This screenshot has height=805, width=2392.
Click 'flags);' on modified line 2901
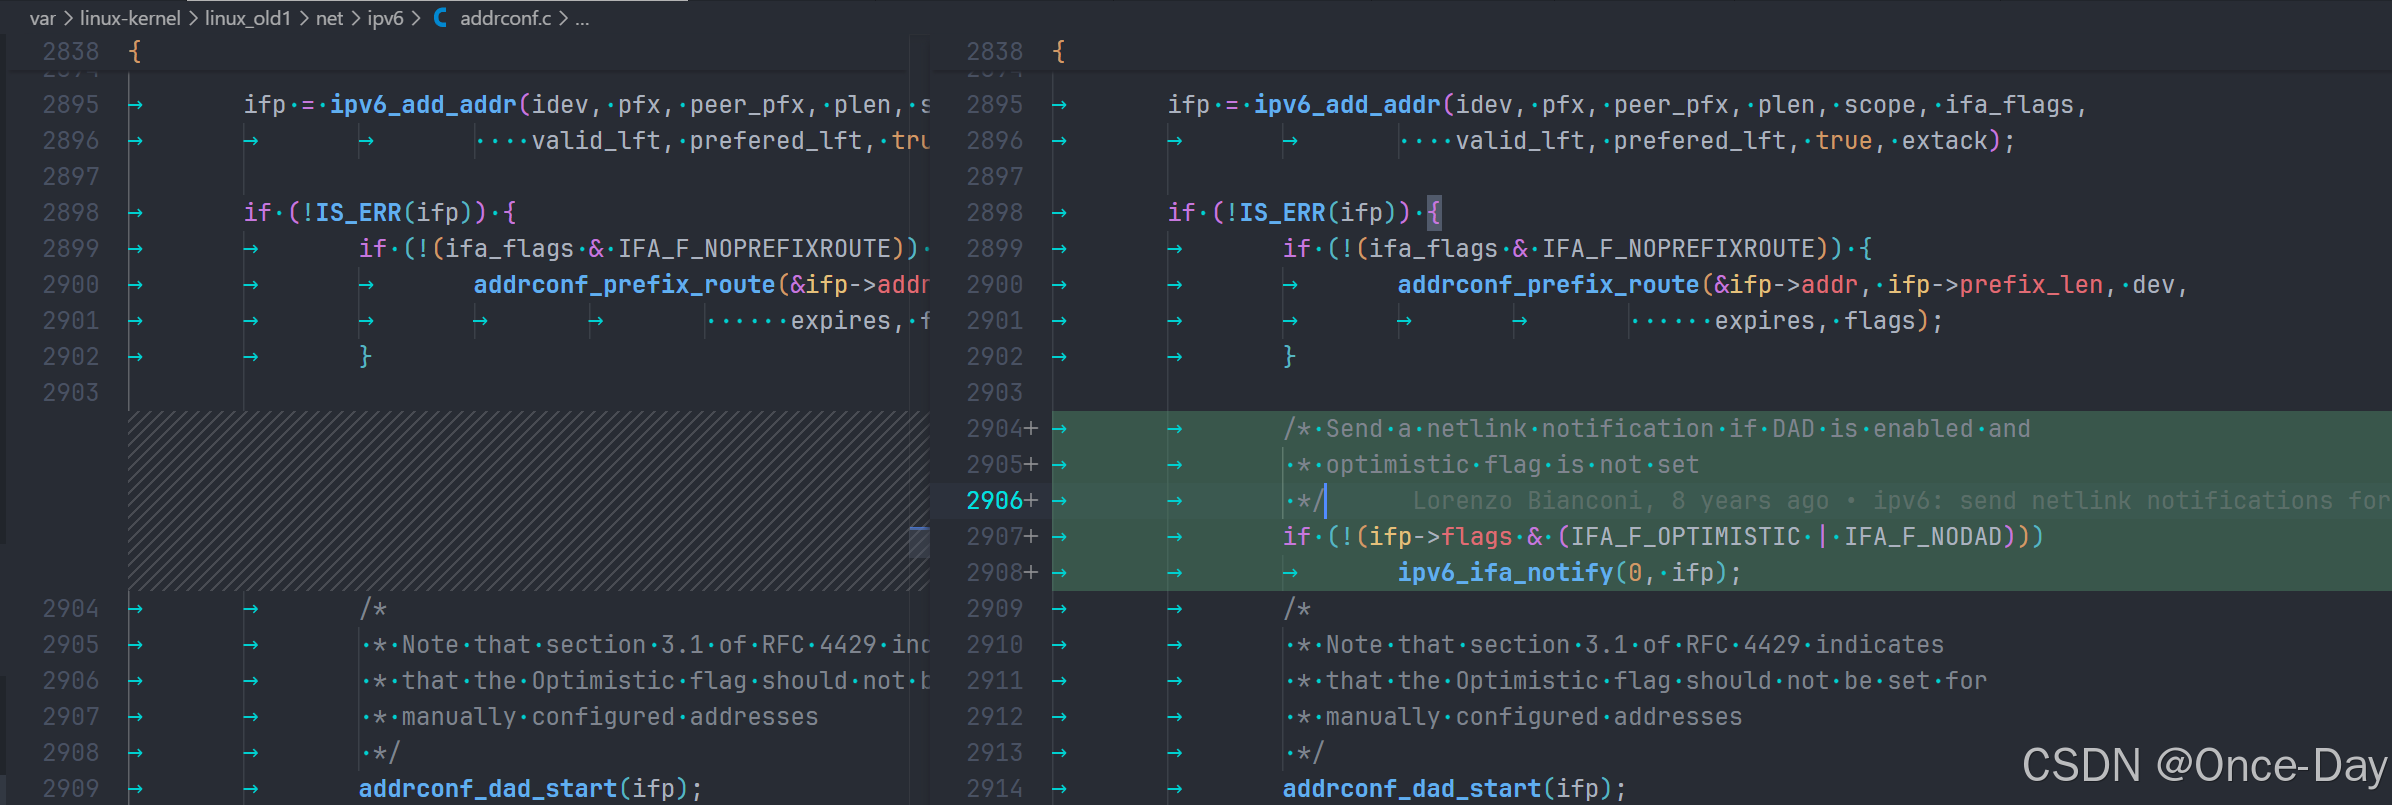(x=1893, y=321)
